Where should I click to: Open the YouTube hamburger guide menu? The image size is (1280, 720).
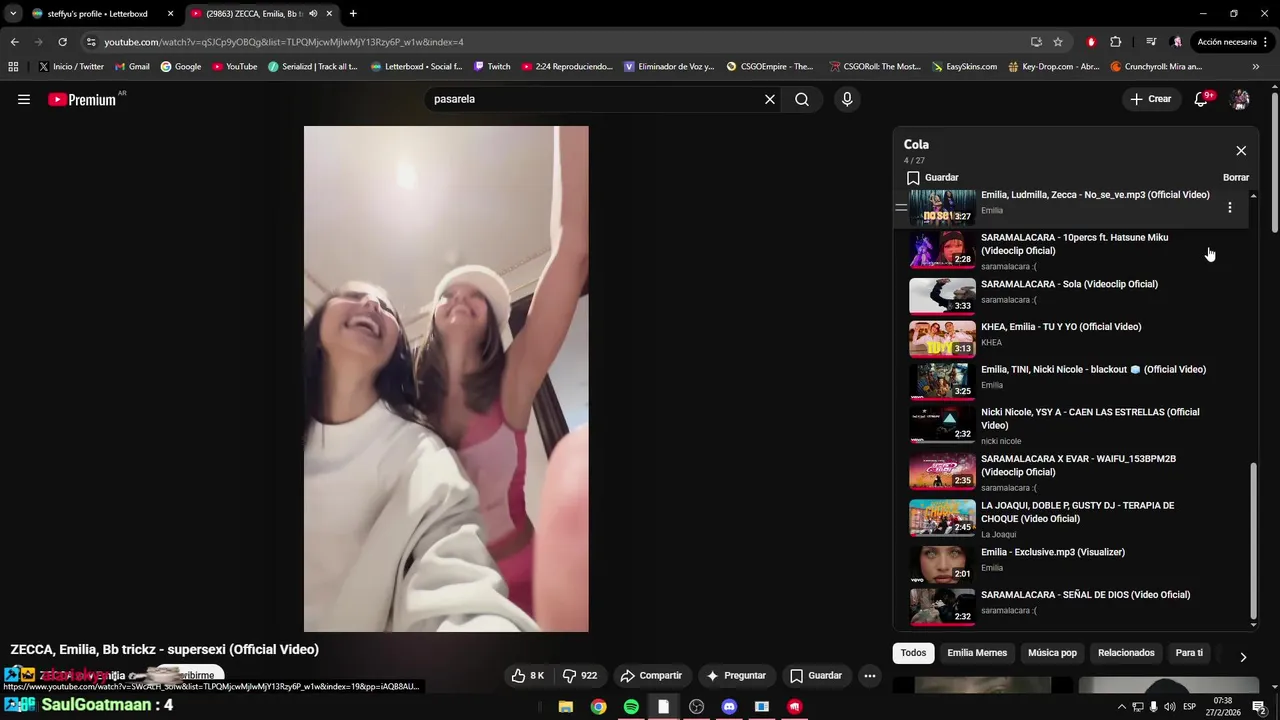24,99
